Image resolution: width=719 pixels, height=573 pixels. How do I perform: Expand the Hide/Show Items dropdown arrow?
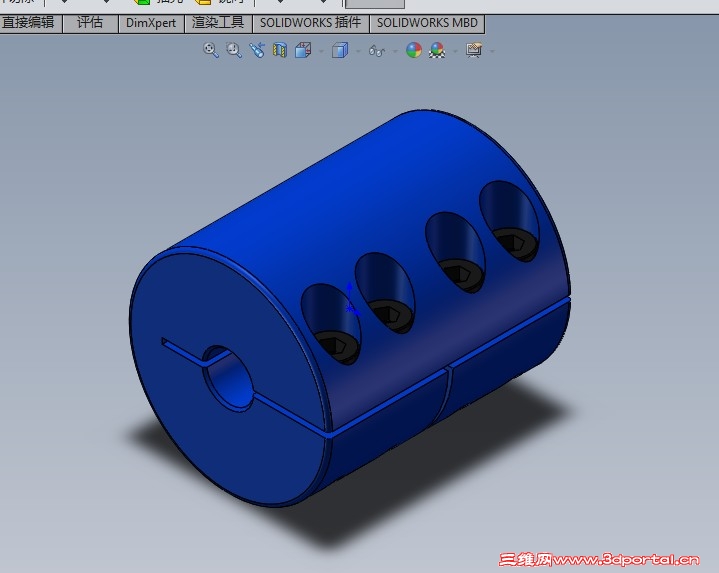pos(395,51)
